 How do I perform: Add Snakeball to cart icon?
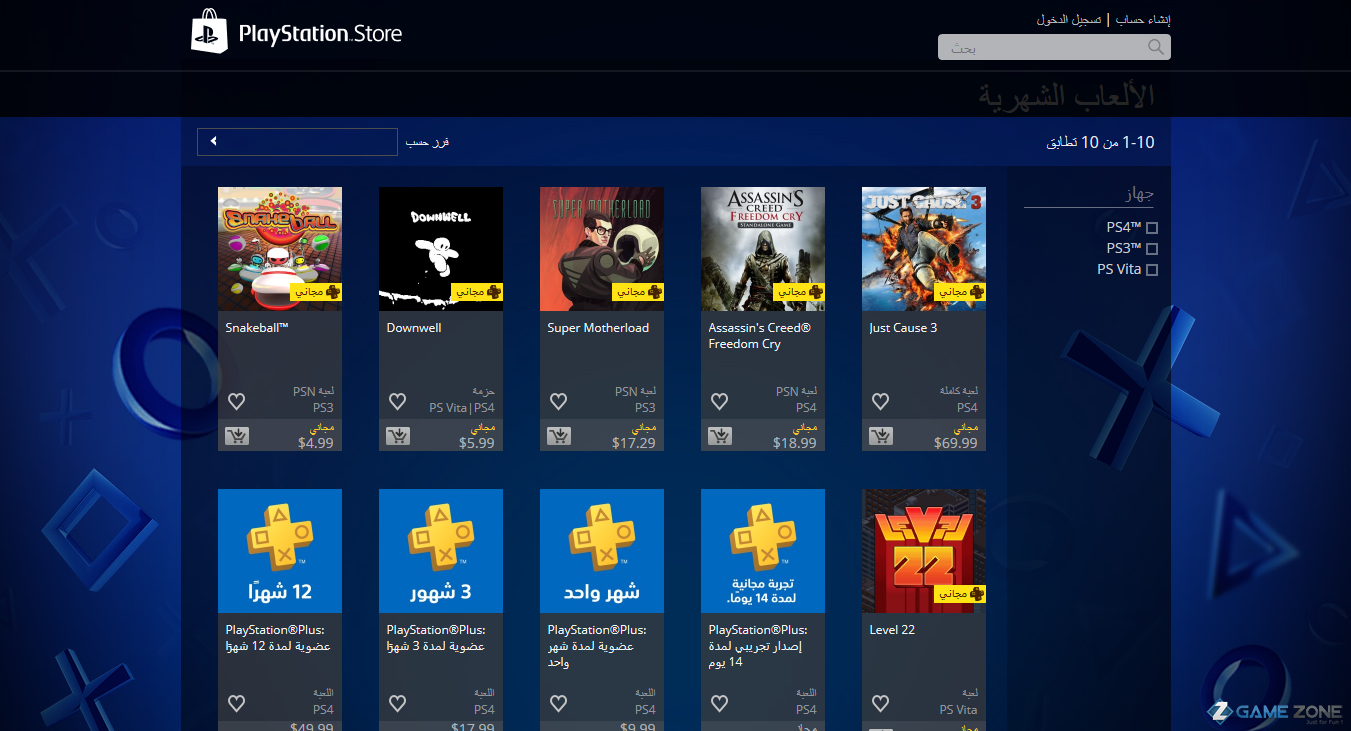[237, 436]
